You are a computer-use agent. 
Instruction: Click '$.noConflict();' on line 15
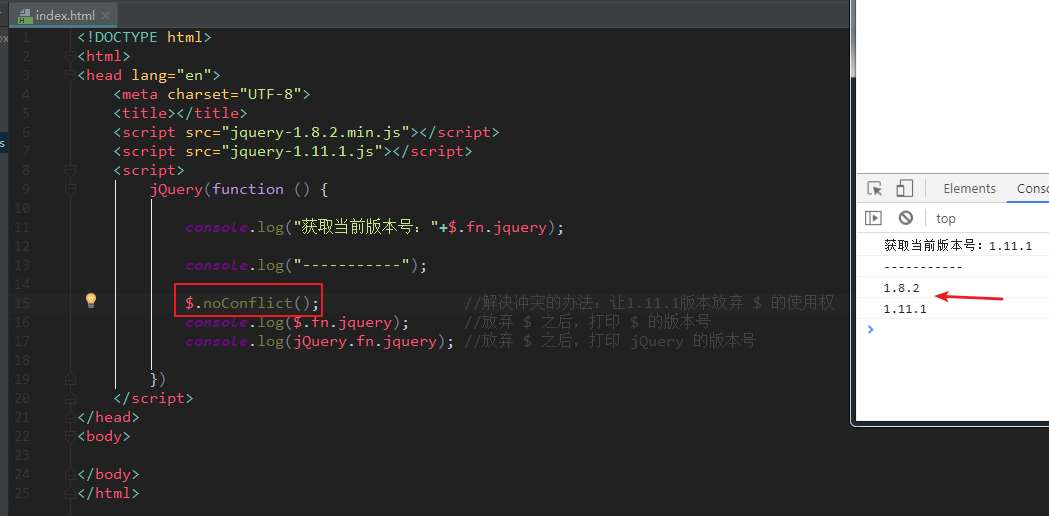(x=252, y=303)
